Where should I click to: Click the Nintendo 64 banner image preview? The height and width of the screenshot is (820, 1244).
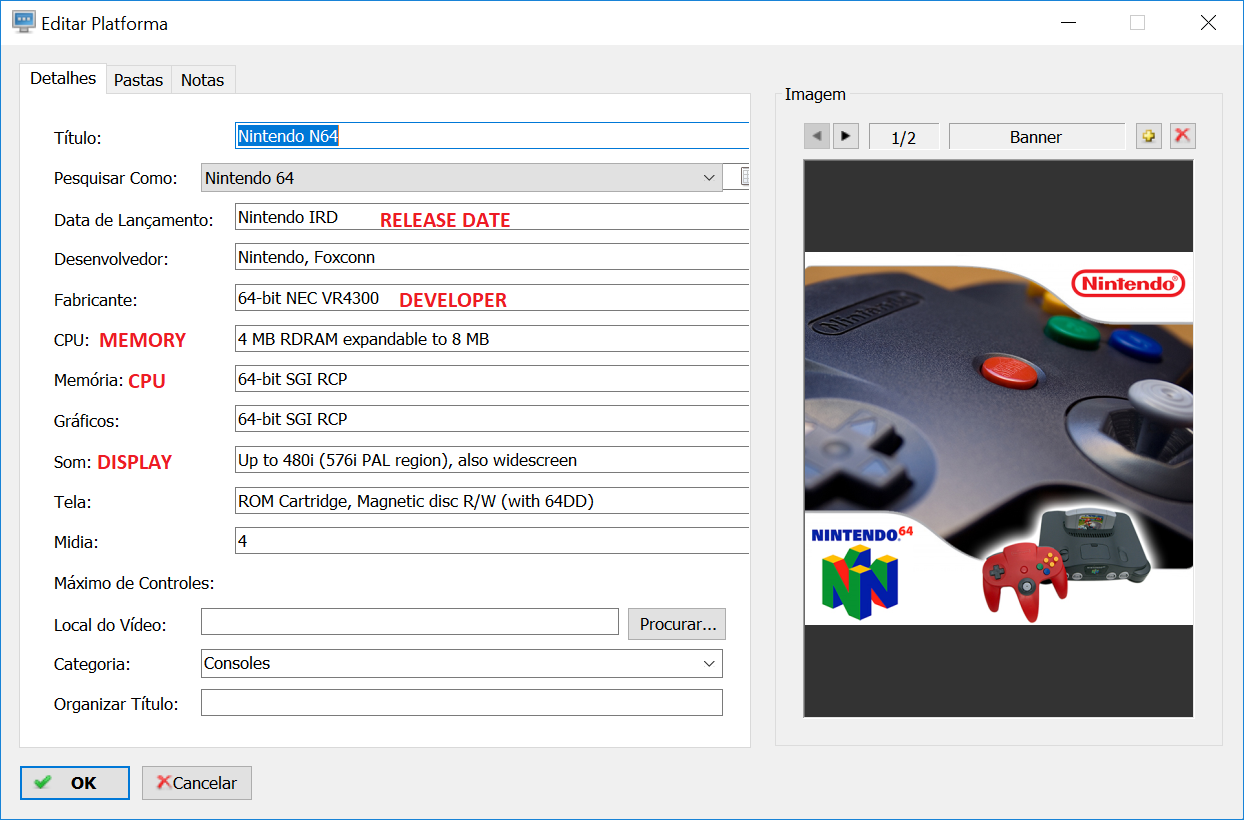tap(999, 438)
